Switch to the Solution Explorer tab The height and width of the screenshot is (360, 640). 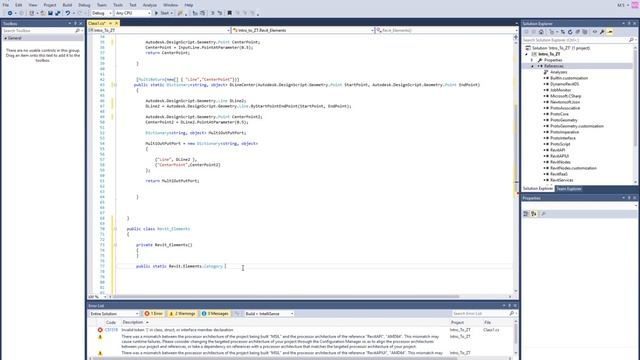click(x=538, y=189)
